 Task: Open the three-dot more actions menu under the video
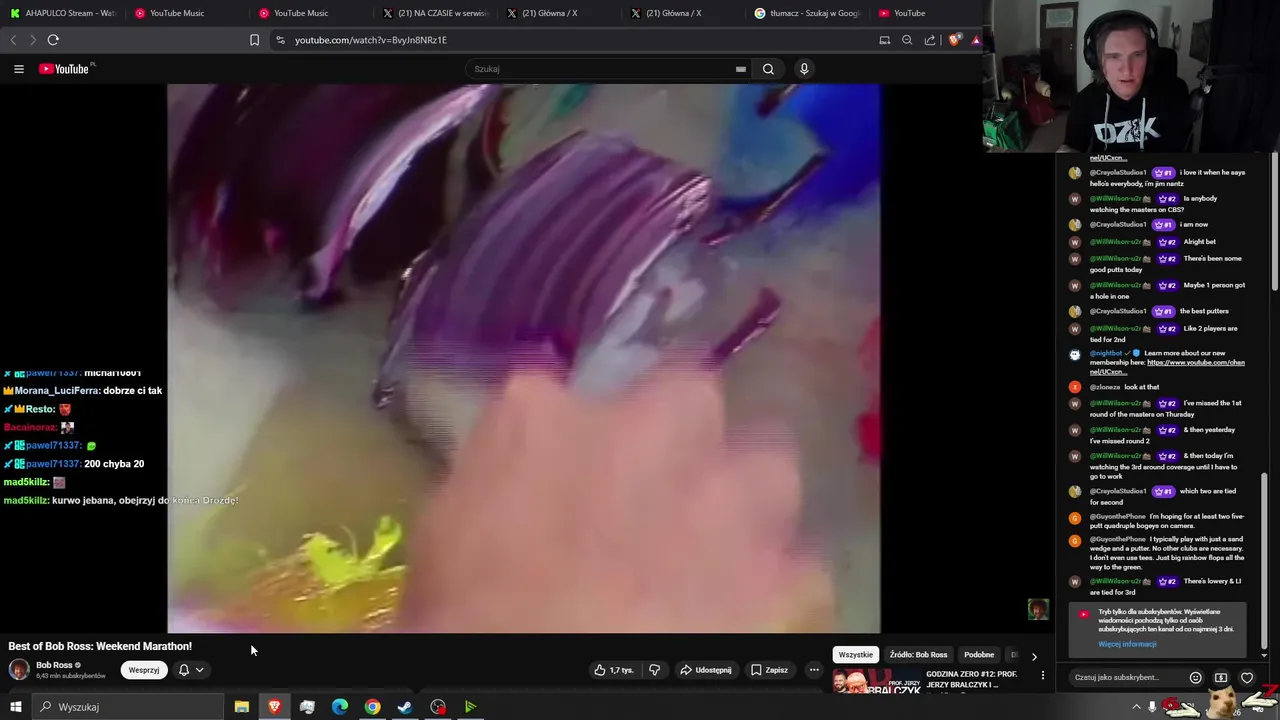(x=814, y=670)
